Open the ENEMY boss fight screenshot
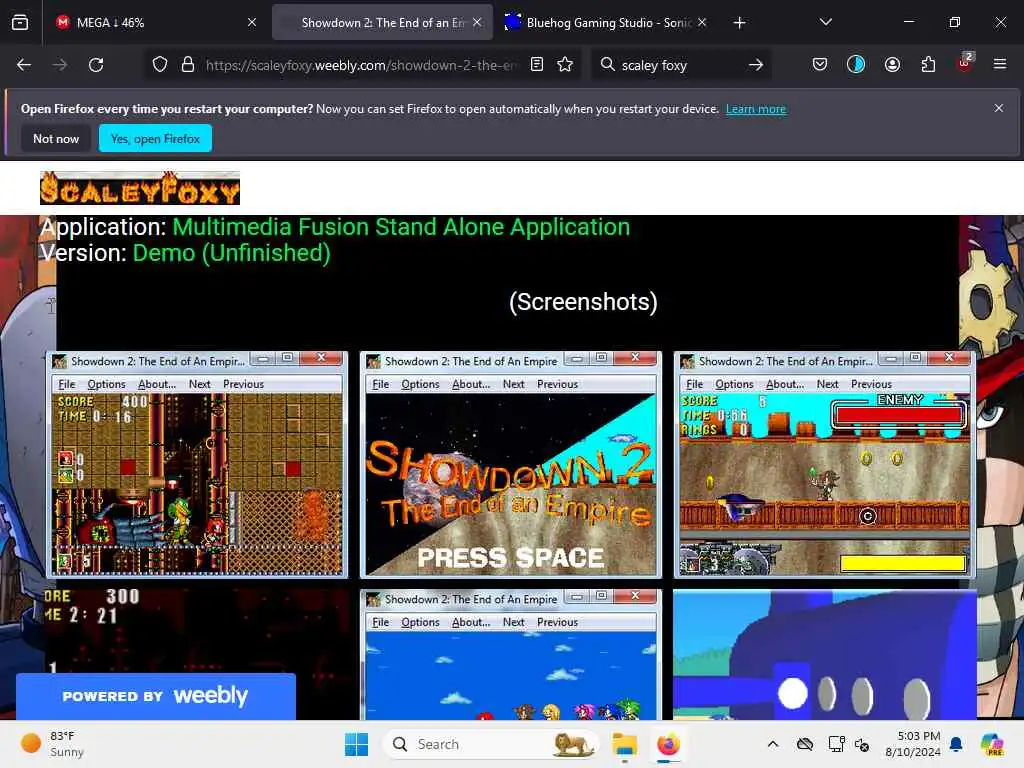This screenshot has width=1024, height=768. pos(825,465)
